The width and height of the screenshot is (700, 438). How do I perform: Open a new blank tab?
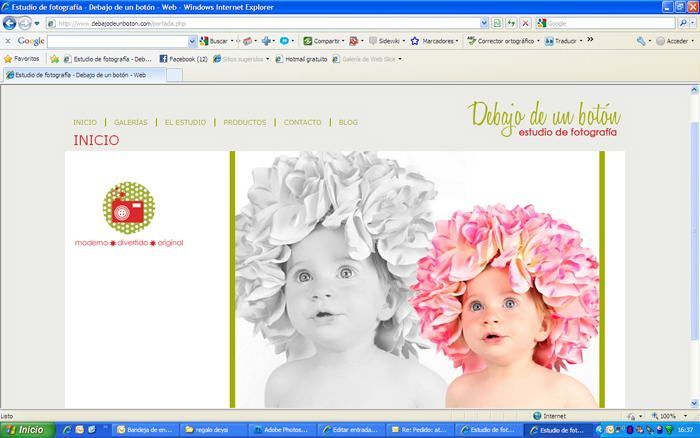(x=175, y=75)
